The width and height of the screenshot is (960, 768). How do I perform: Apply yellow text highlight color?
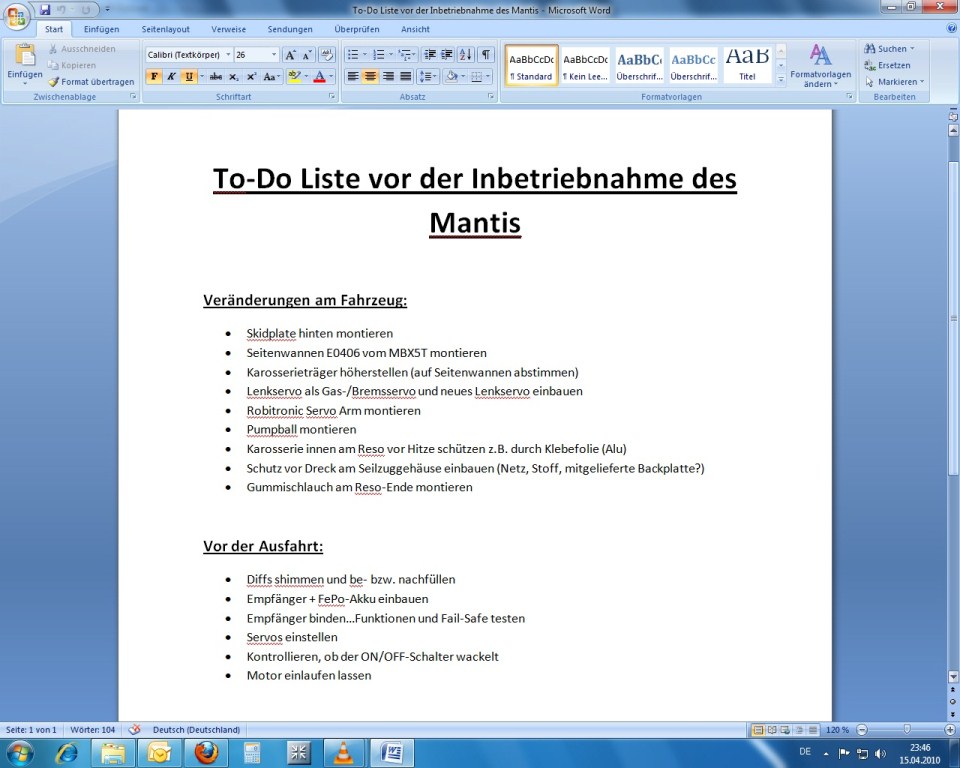[x=294, y=77]
